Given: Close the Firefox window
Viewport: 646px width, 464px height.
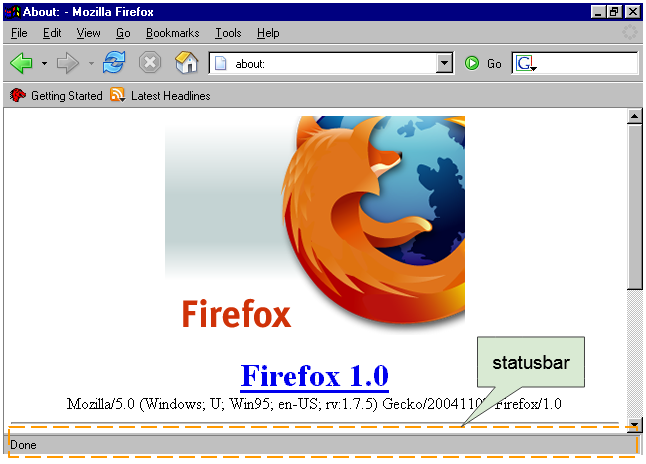Looking at the screenshot, I should pyautogui.click(x=633, y=12).
